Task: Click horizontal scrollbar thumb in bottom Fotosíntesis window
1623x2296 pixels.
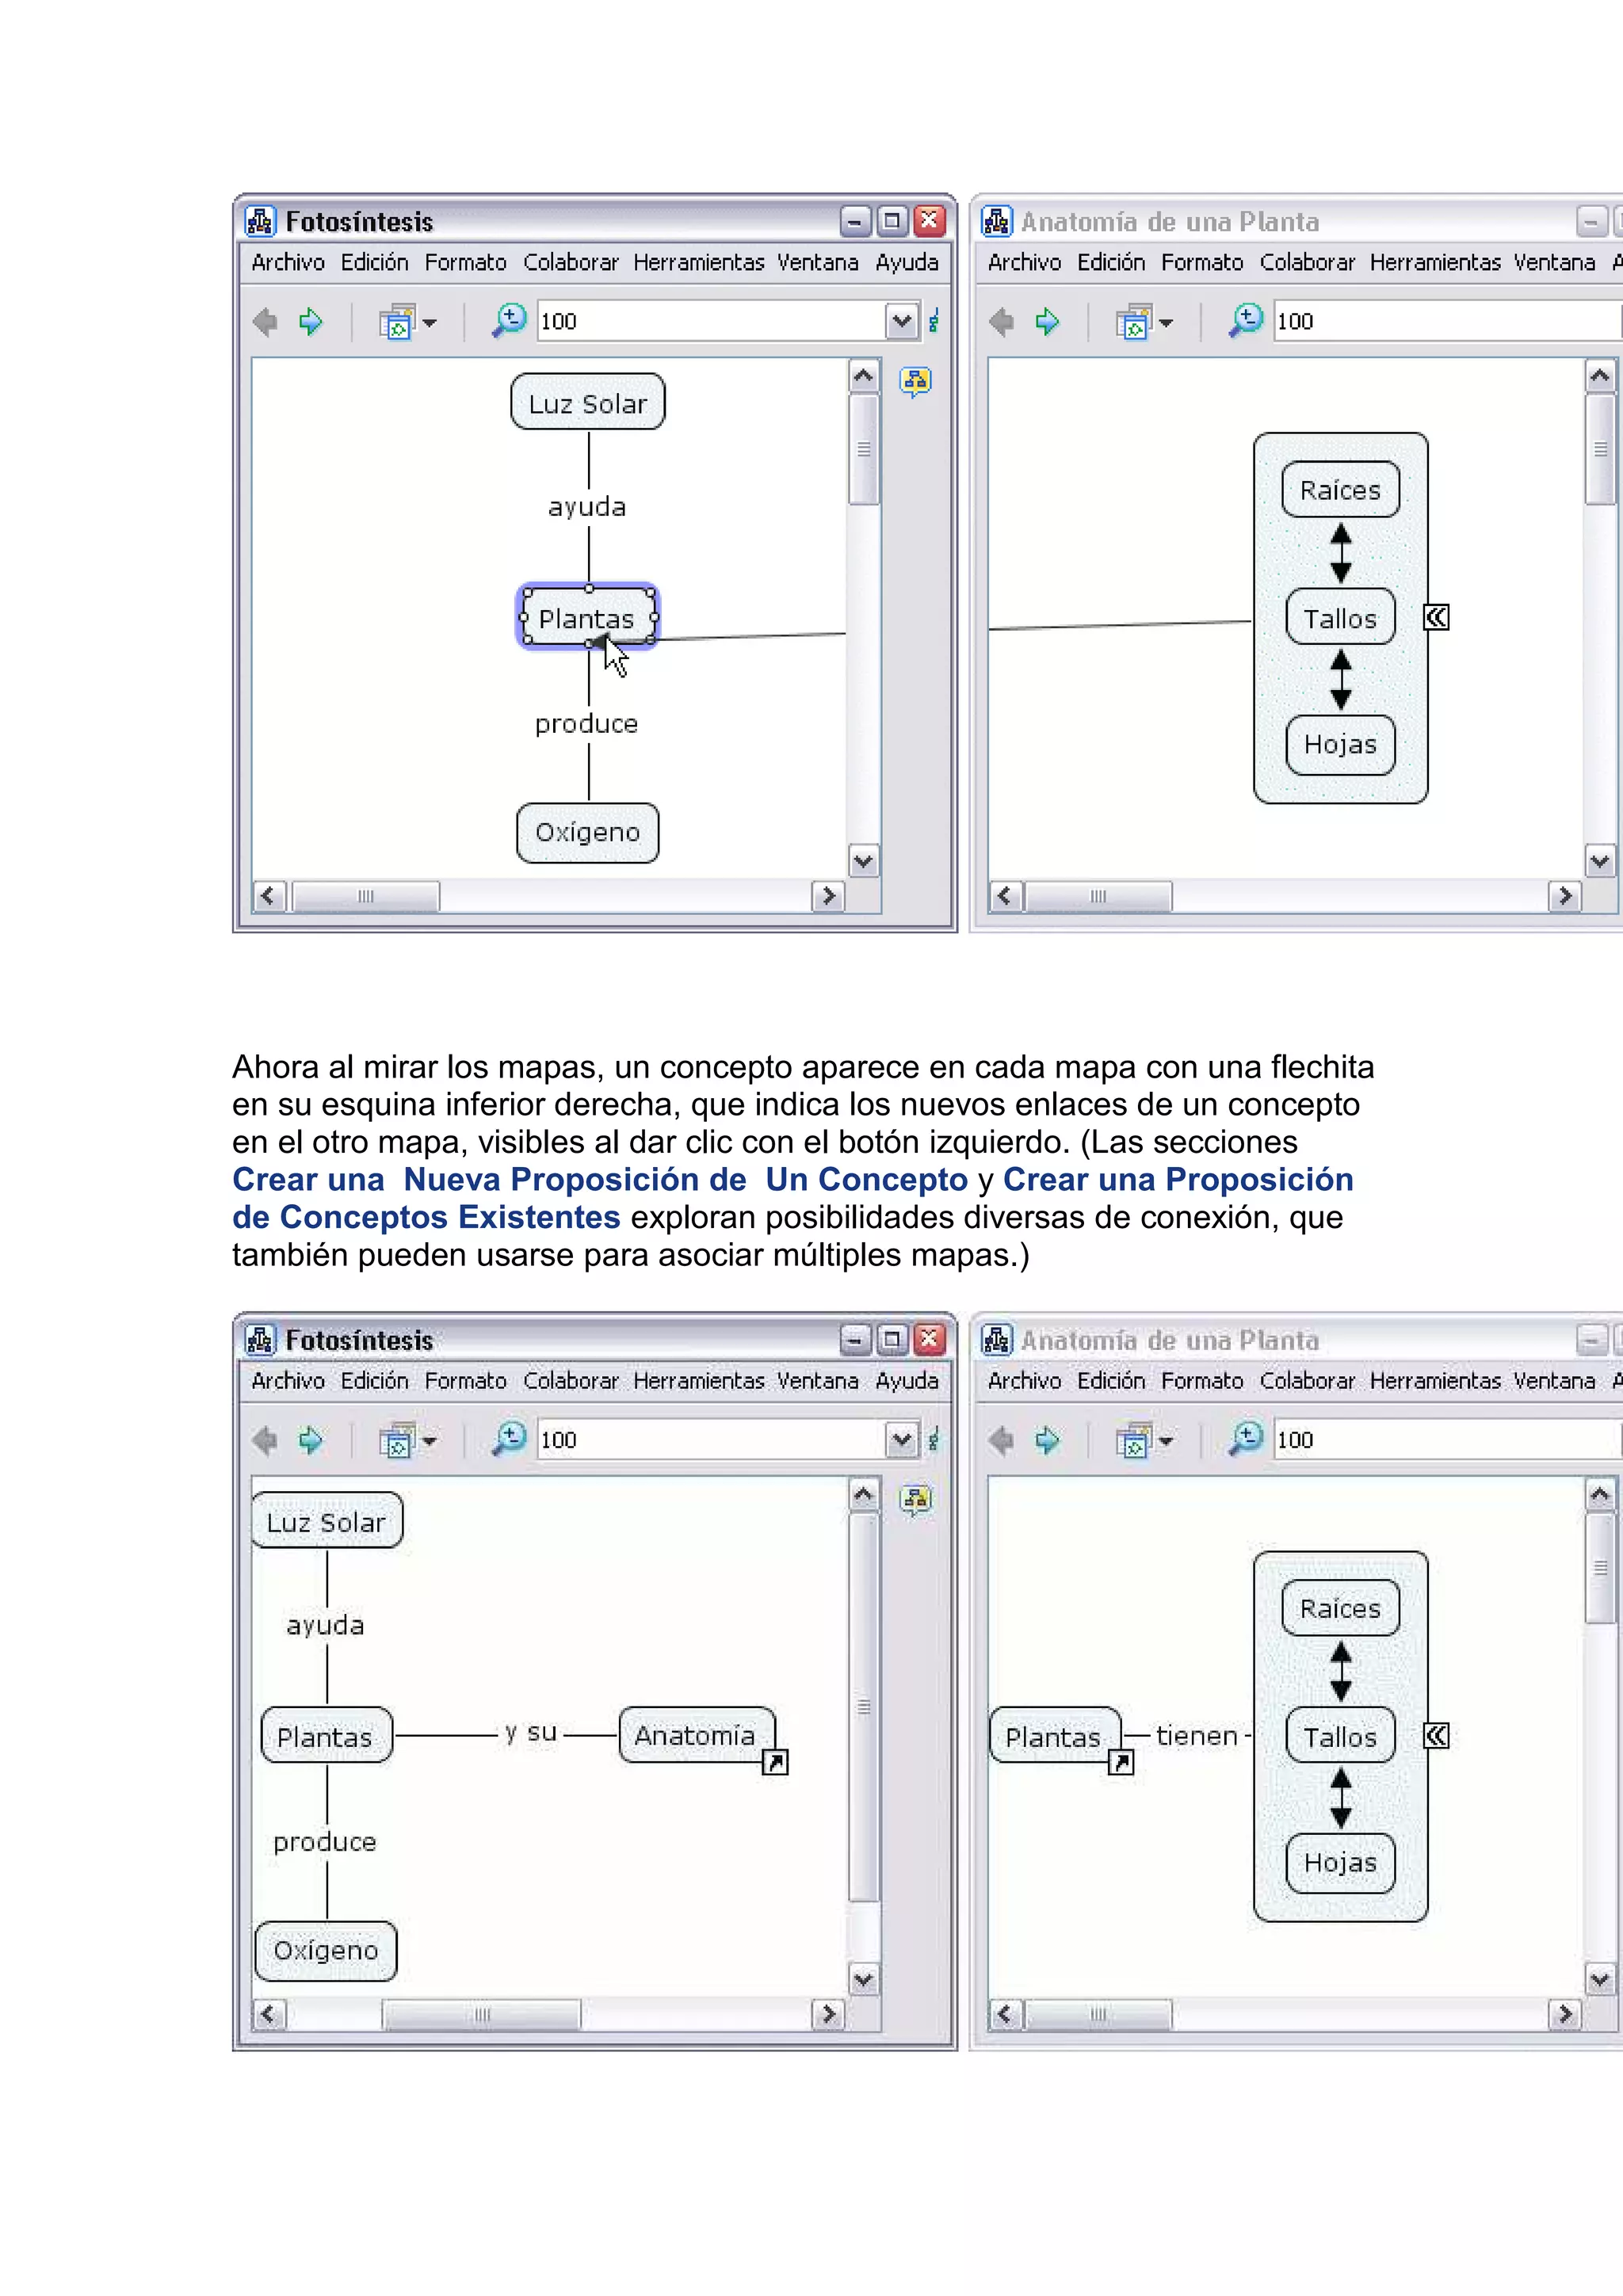Action: [481, 2014]
